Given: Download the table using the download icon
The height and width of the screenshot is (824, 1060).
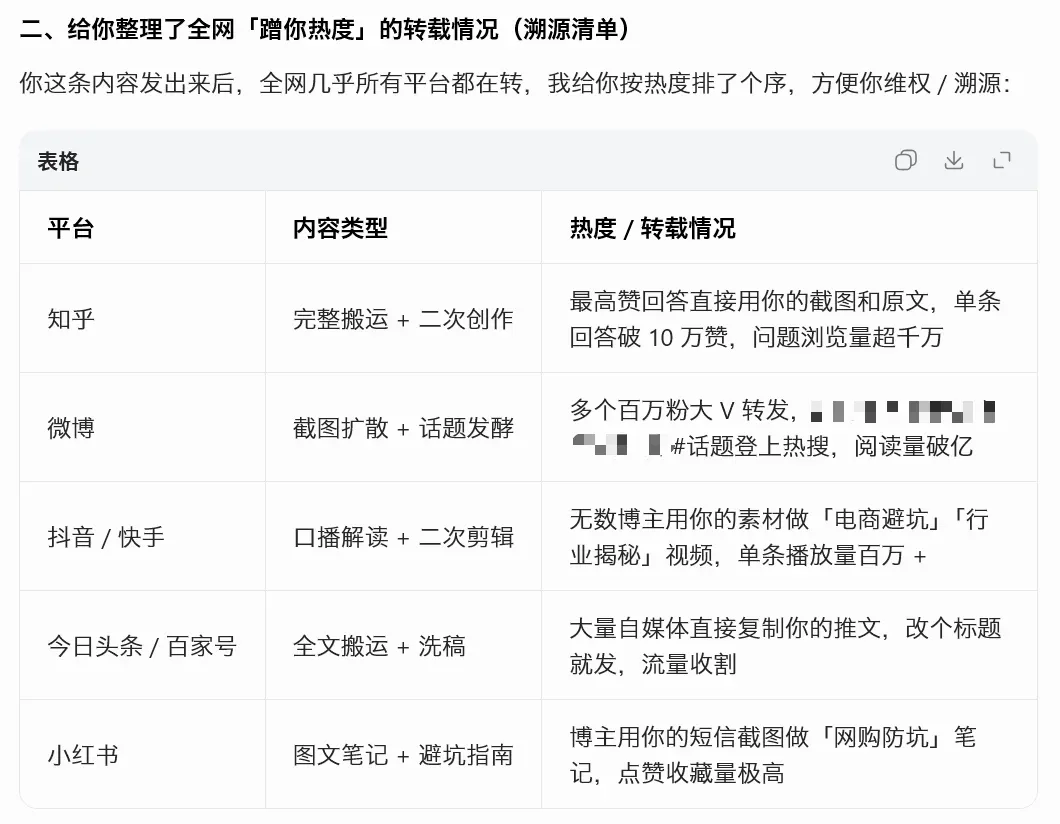Looking at the screenshot, I should (954, 160).
